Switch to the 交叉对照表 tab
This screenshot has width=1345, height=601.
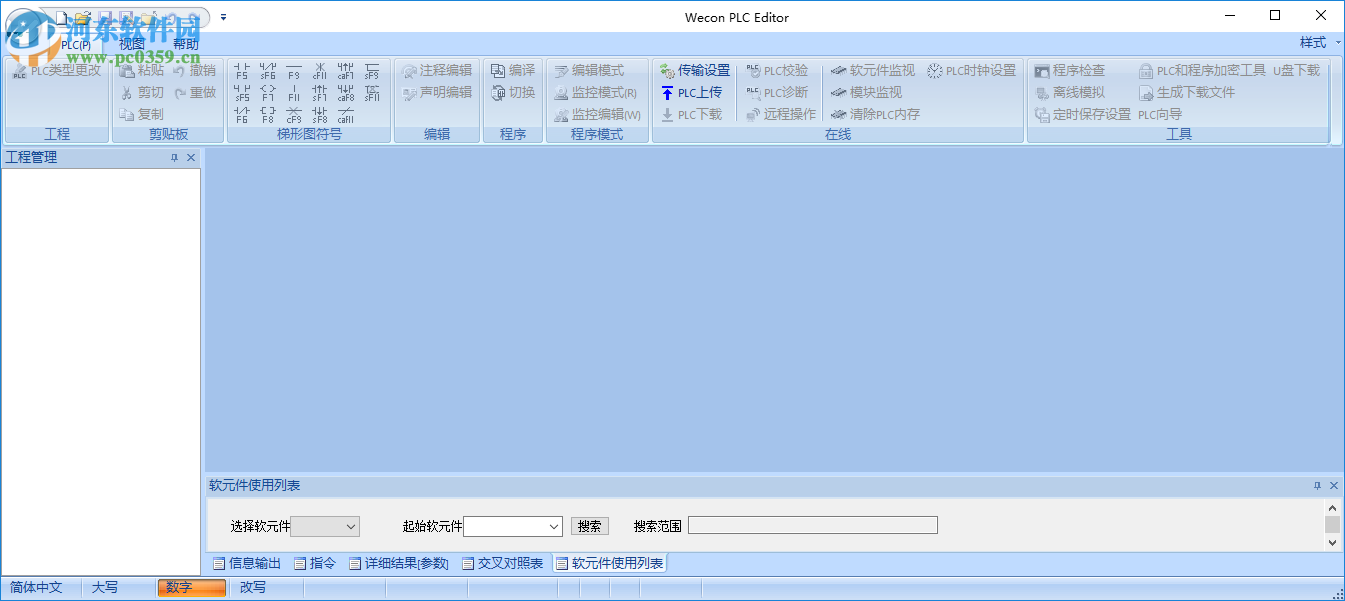pyautogui.click(x=510, y=563)
